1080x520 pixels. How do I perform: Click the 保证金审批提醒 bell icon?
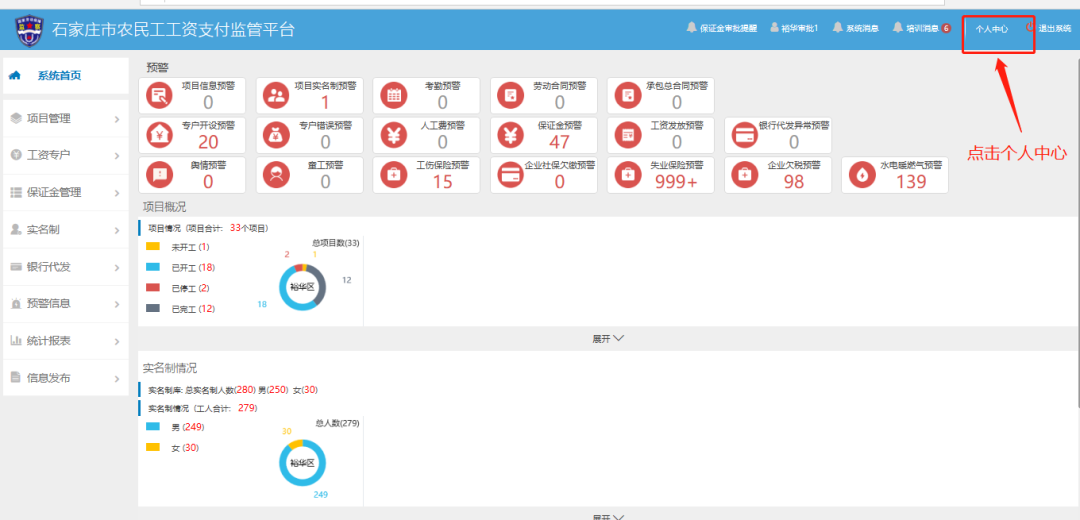pyautogui.click(x=692, y=28)
